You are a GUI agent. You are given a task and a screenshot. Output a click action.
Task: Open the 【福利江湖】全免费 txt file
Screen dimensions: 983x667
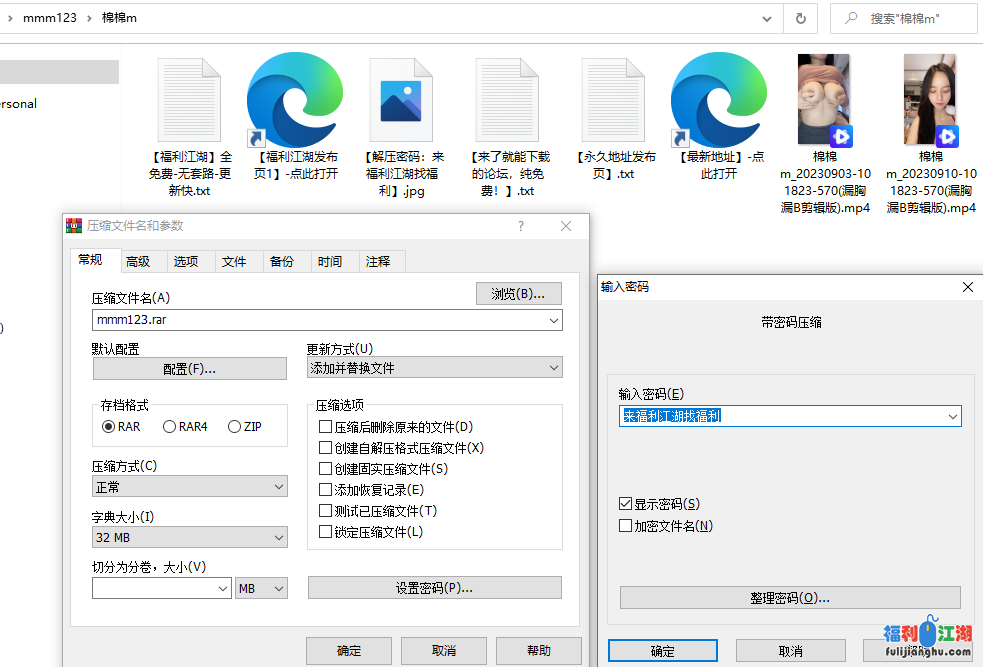click(x=188, y=99)
